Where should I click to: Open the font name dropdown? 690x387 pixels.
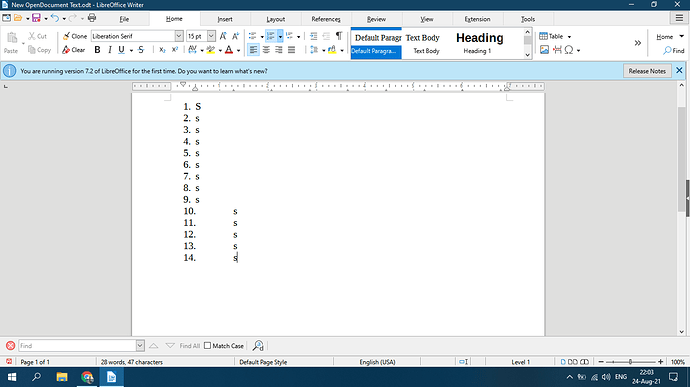179,36
